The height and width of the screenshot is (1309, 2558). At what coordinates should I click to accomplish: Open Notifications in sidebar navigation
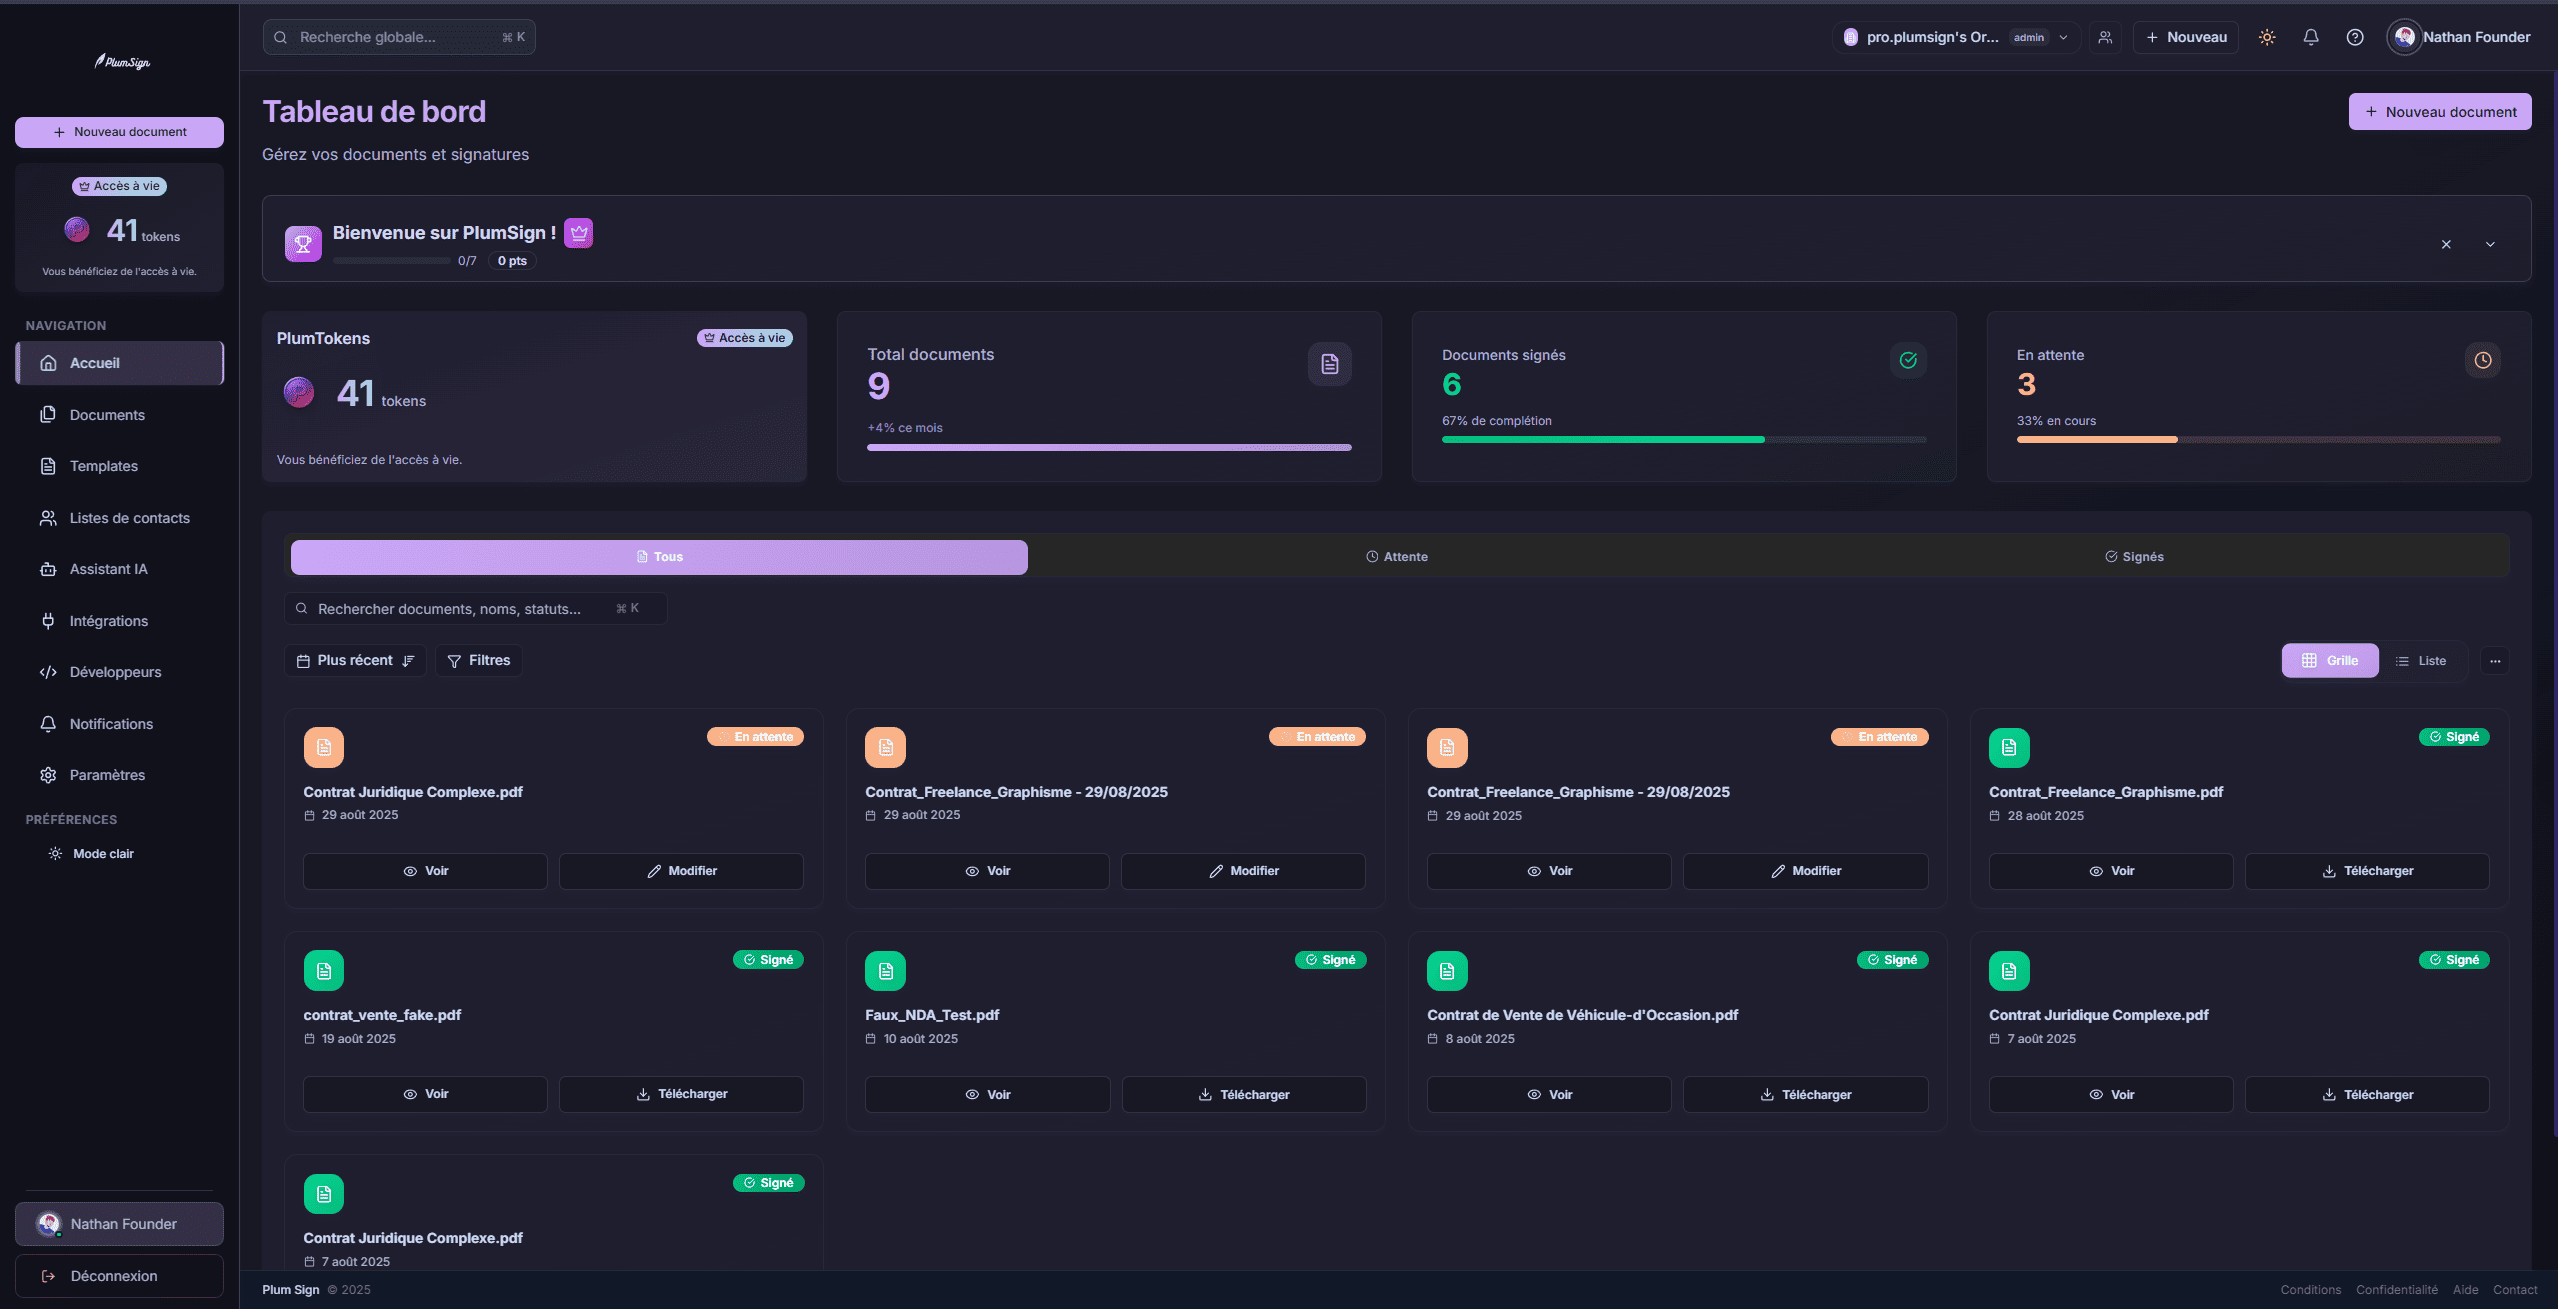point(119,724)
